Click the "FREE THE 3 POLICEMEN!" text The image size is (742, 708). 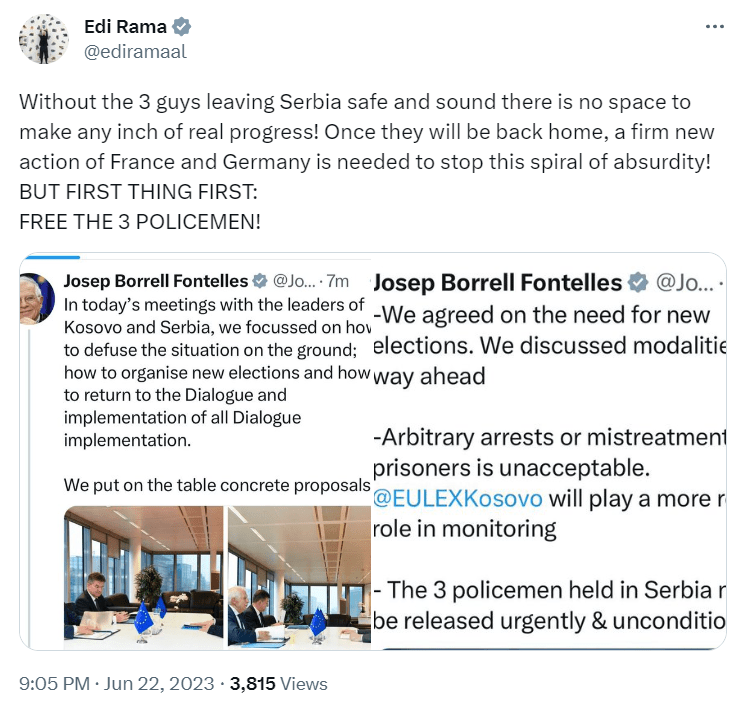click(x=139, y=222)
